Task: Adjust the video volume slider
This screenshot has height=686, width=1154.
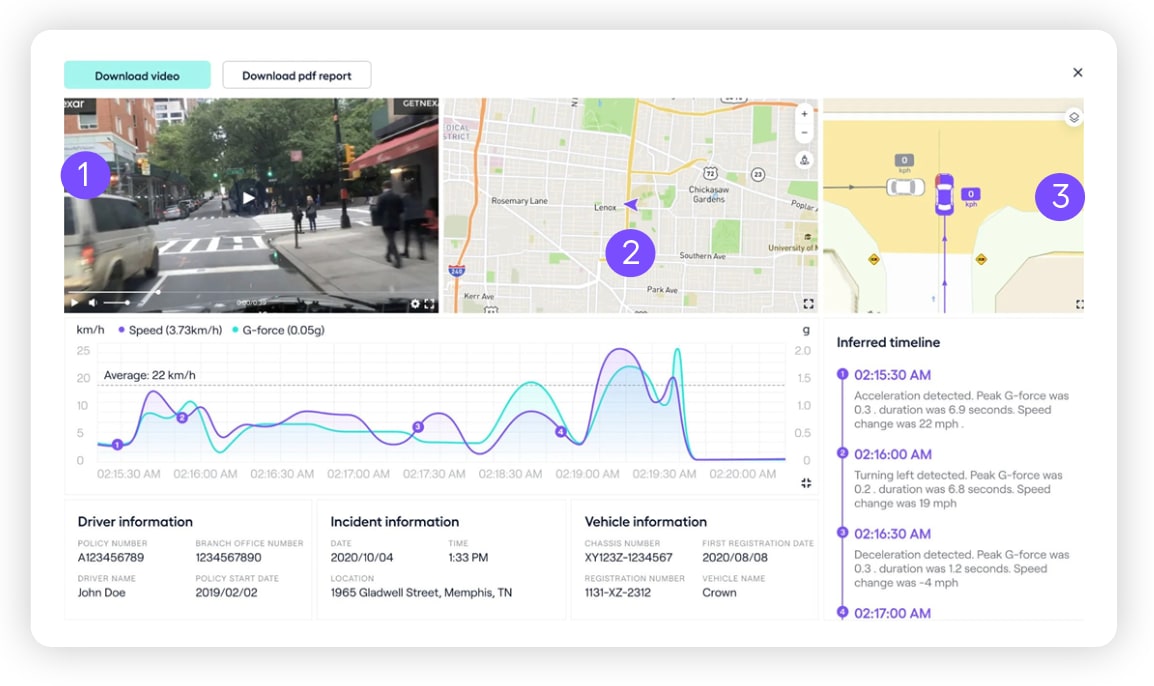Action: pos(116,303)
